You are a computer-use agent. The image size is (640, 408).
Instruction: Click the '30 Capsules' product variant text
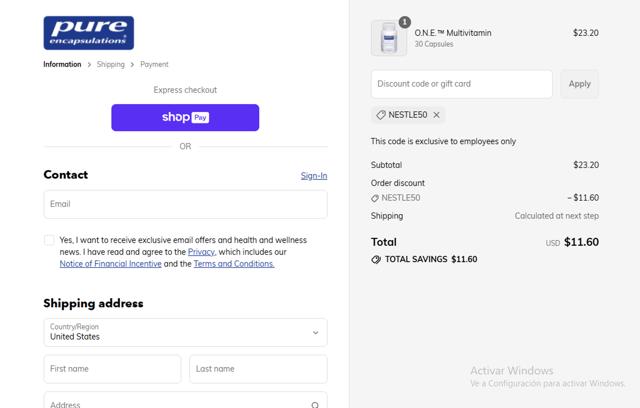[x=433, y=44]
